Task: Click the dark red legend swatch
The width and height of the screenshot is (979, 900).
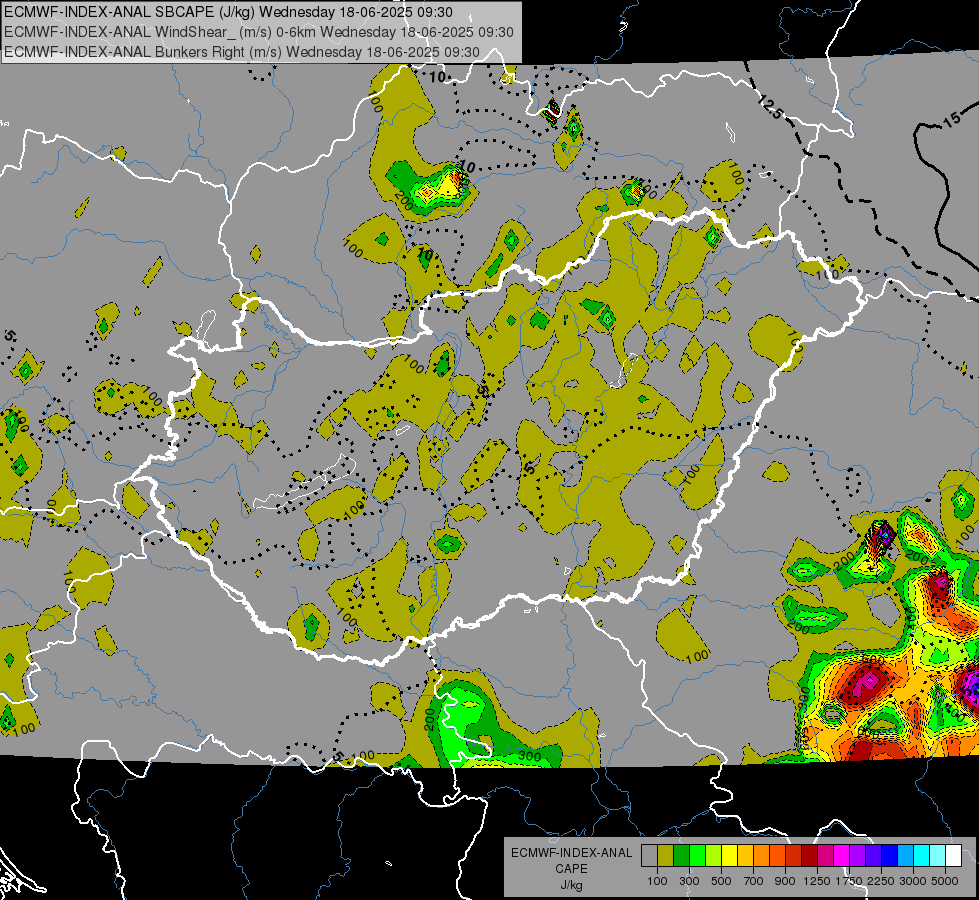Action: pos(809,856)
